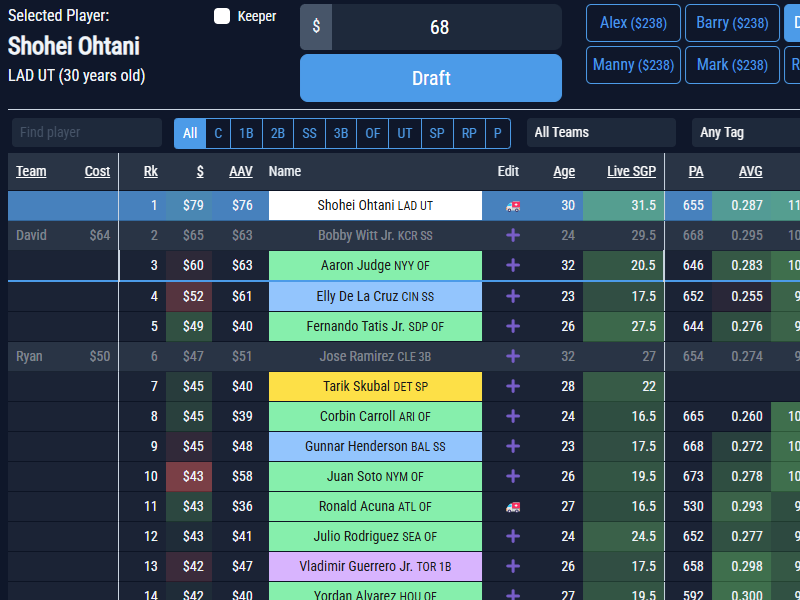The image size is (800, 600).
Task: Filter players by 2B position
Action: click(x=278, y=134)
